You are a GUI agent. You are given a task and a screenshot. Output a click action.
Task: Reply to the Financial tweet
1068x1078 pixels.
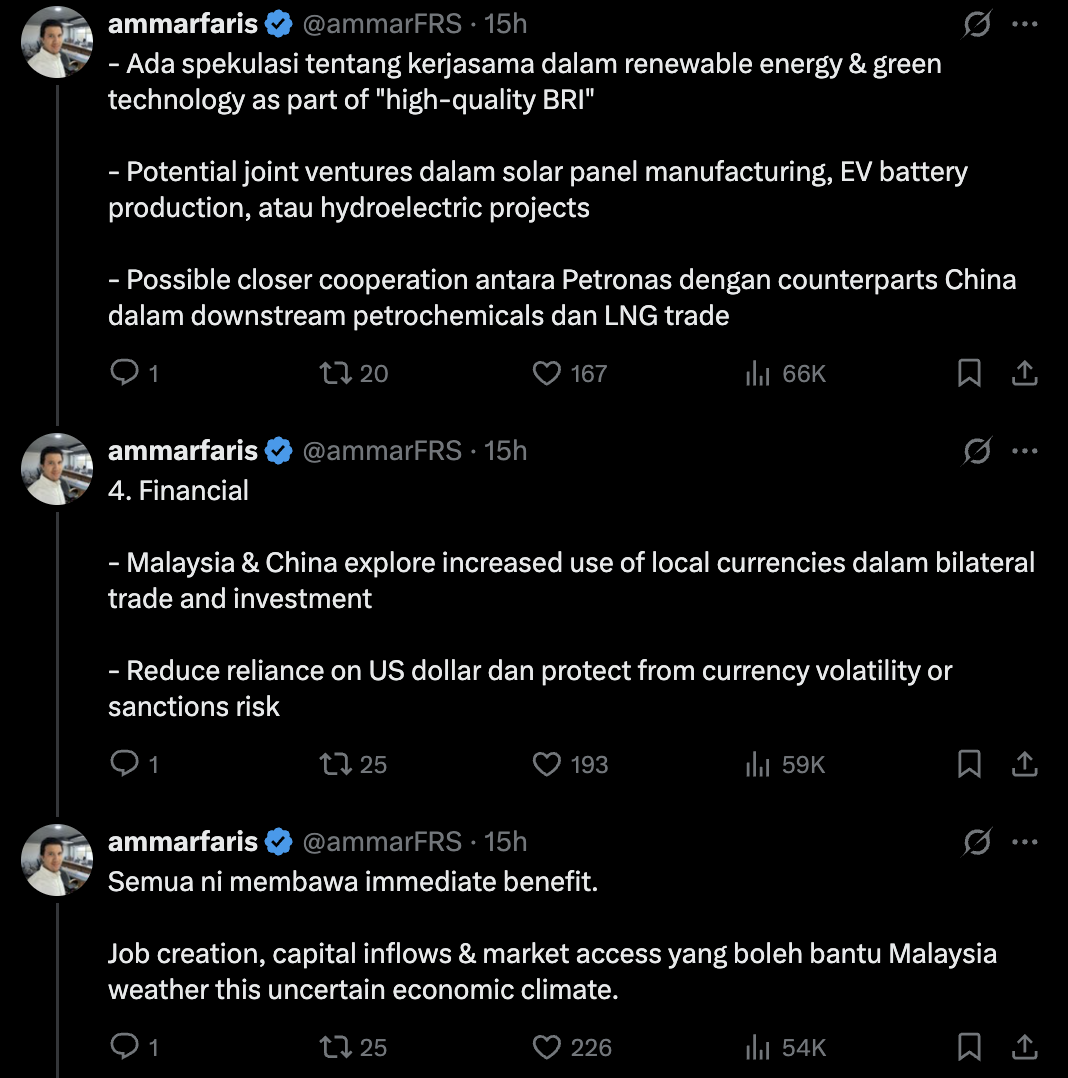pos(124,765)
